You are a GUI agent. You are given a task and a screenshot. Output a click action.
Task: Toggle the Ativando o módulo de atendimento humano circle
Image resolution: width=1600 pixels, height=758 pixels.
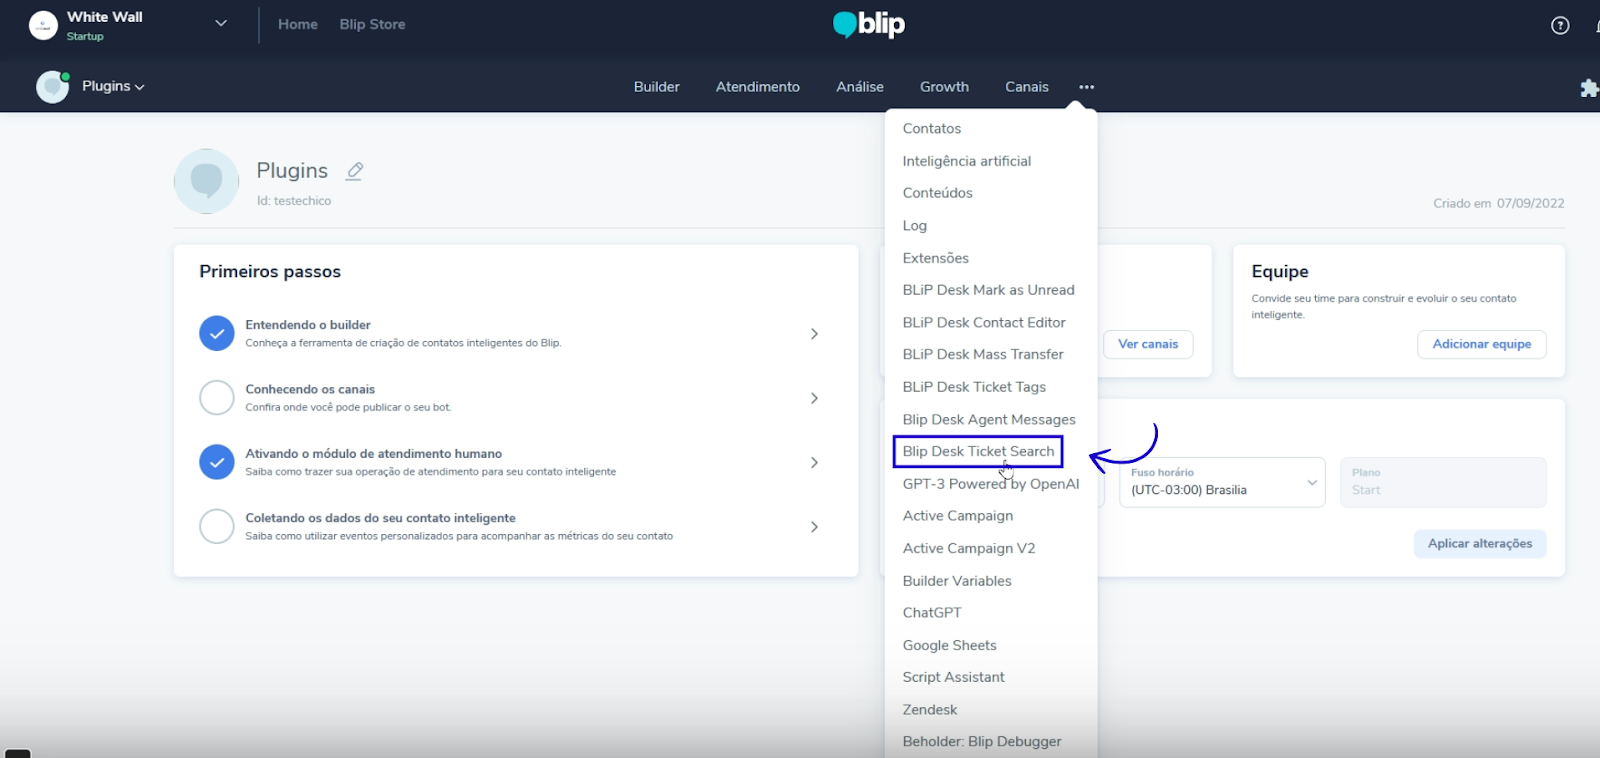point(217,462)
